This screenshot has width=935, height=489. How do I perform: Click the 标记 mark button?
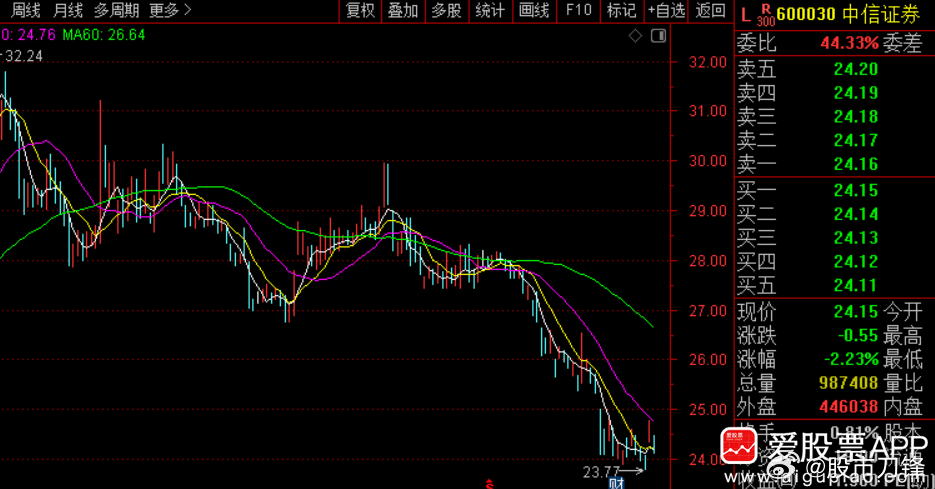coord(621,10)
